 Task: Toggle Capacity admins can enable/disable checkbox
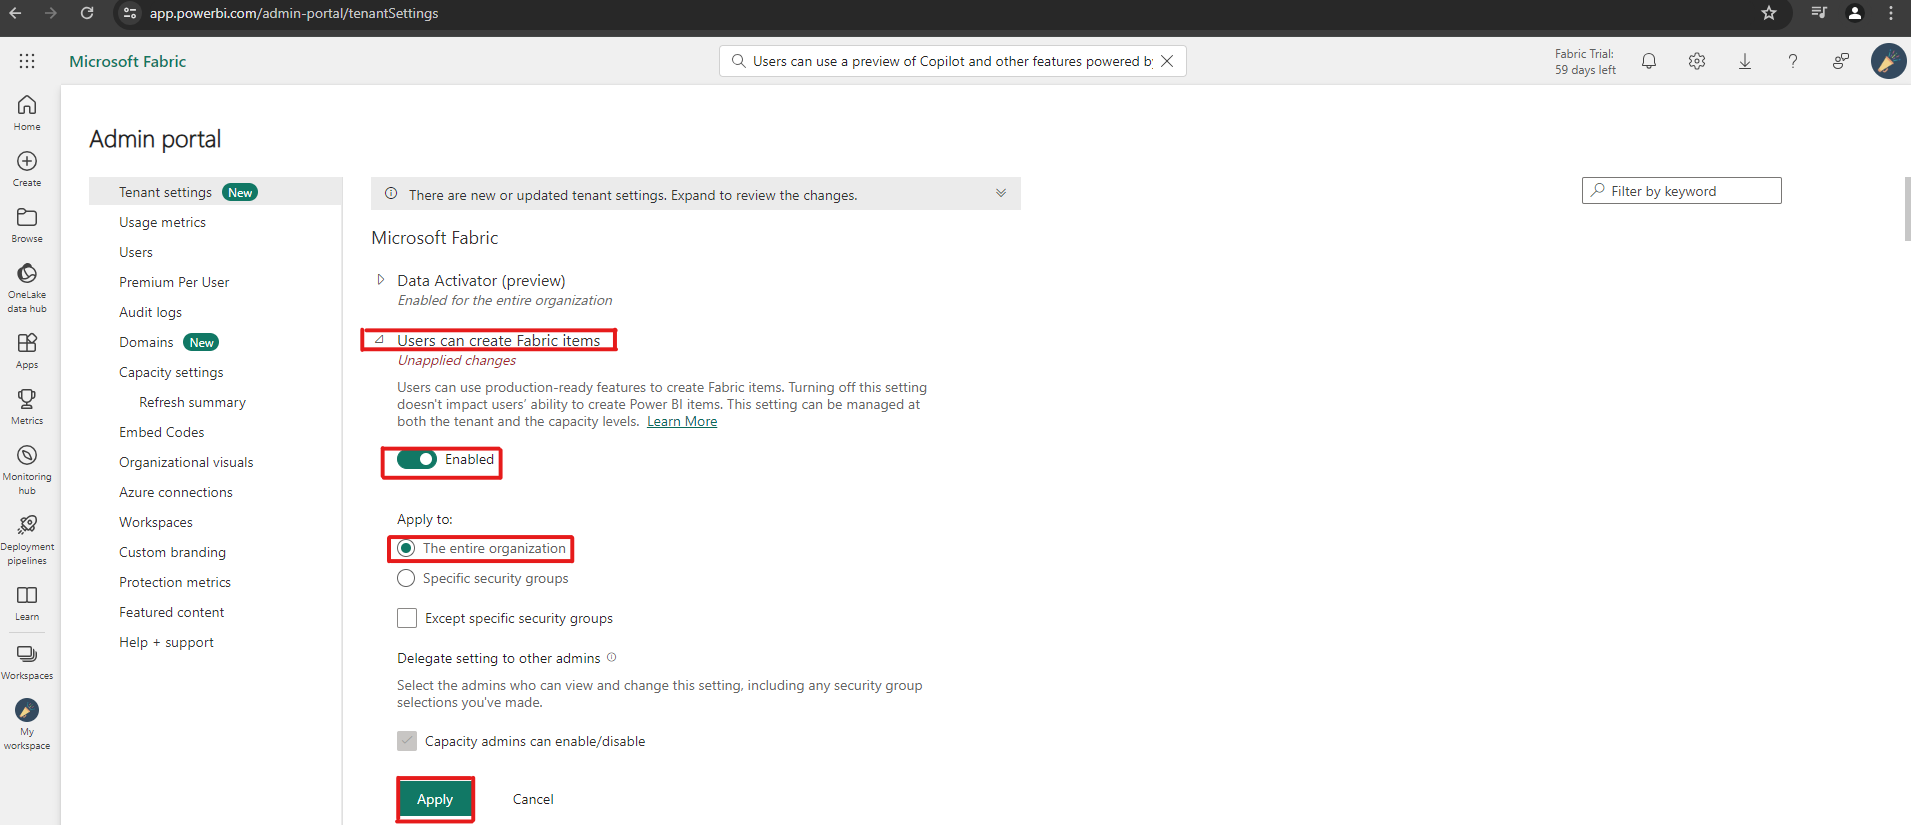pyautogui.click(x=407, y=741)
